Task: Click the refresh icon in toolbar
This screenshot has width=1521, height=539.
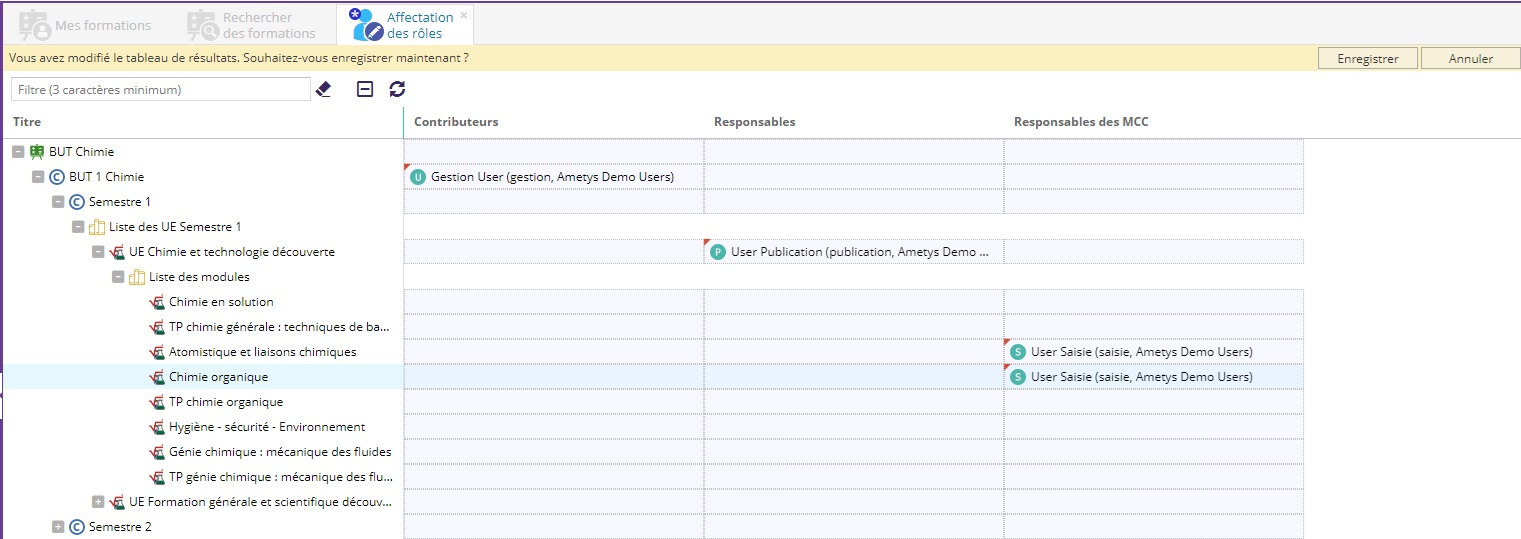Action: click(x=397, y=89)
